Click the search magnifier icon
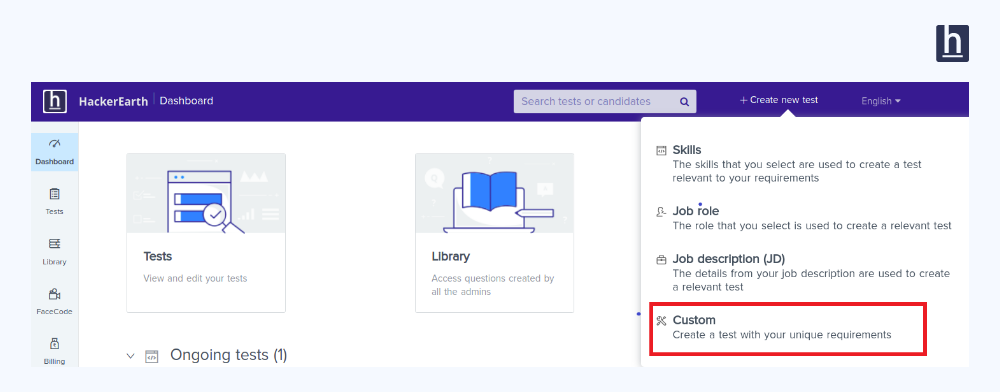The height and width of the screenshot is (392, 1000). (x=684, y=101)
